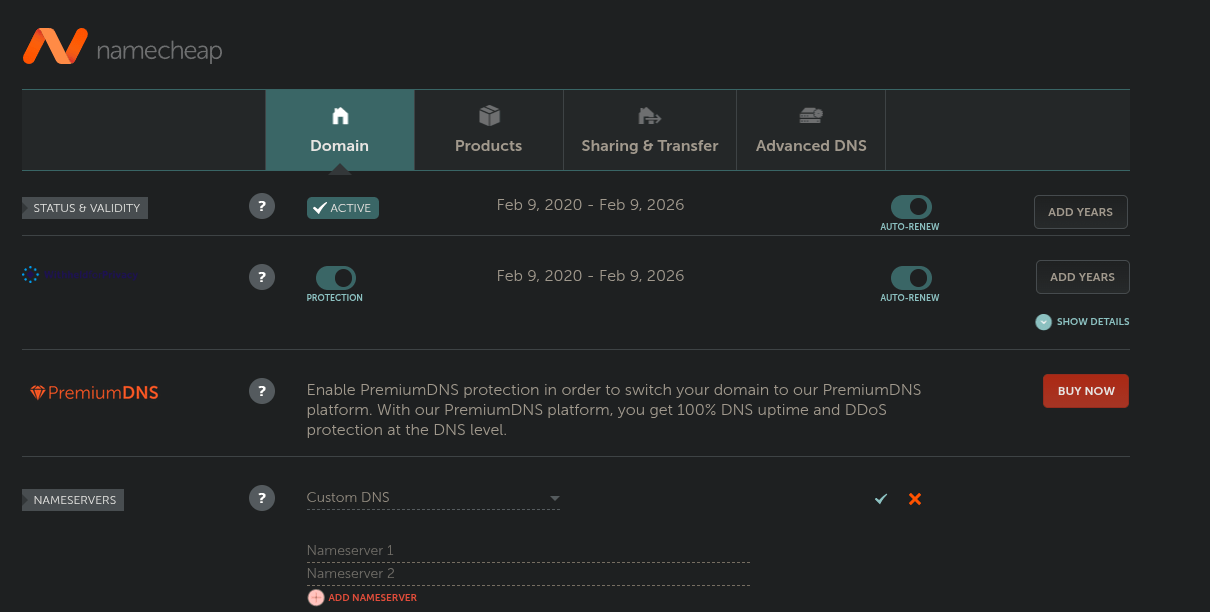Image resolution: width=1210 pixels, height=612 pixels.
Task: Click the Nameservers help question mark
Action: tap(262, 498)
